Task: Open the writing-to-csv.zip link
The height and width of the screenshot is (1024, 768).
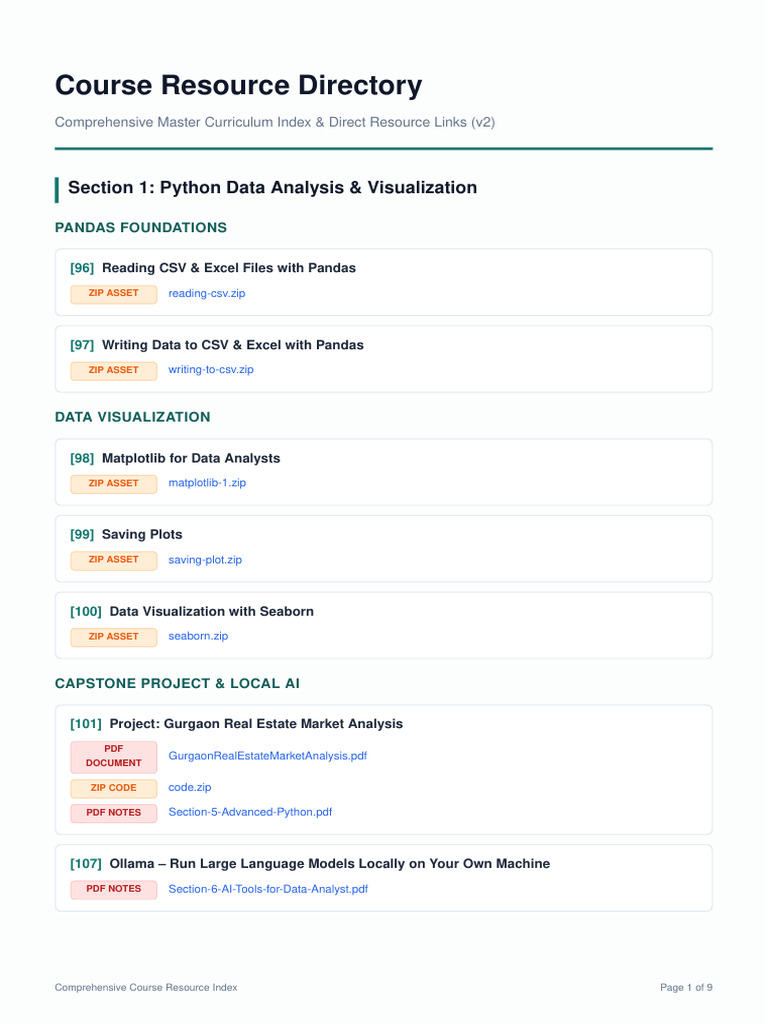Action: click(x=211, y=370)
